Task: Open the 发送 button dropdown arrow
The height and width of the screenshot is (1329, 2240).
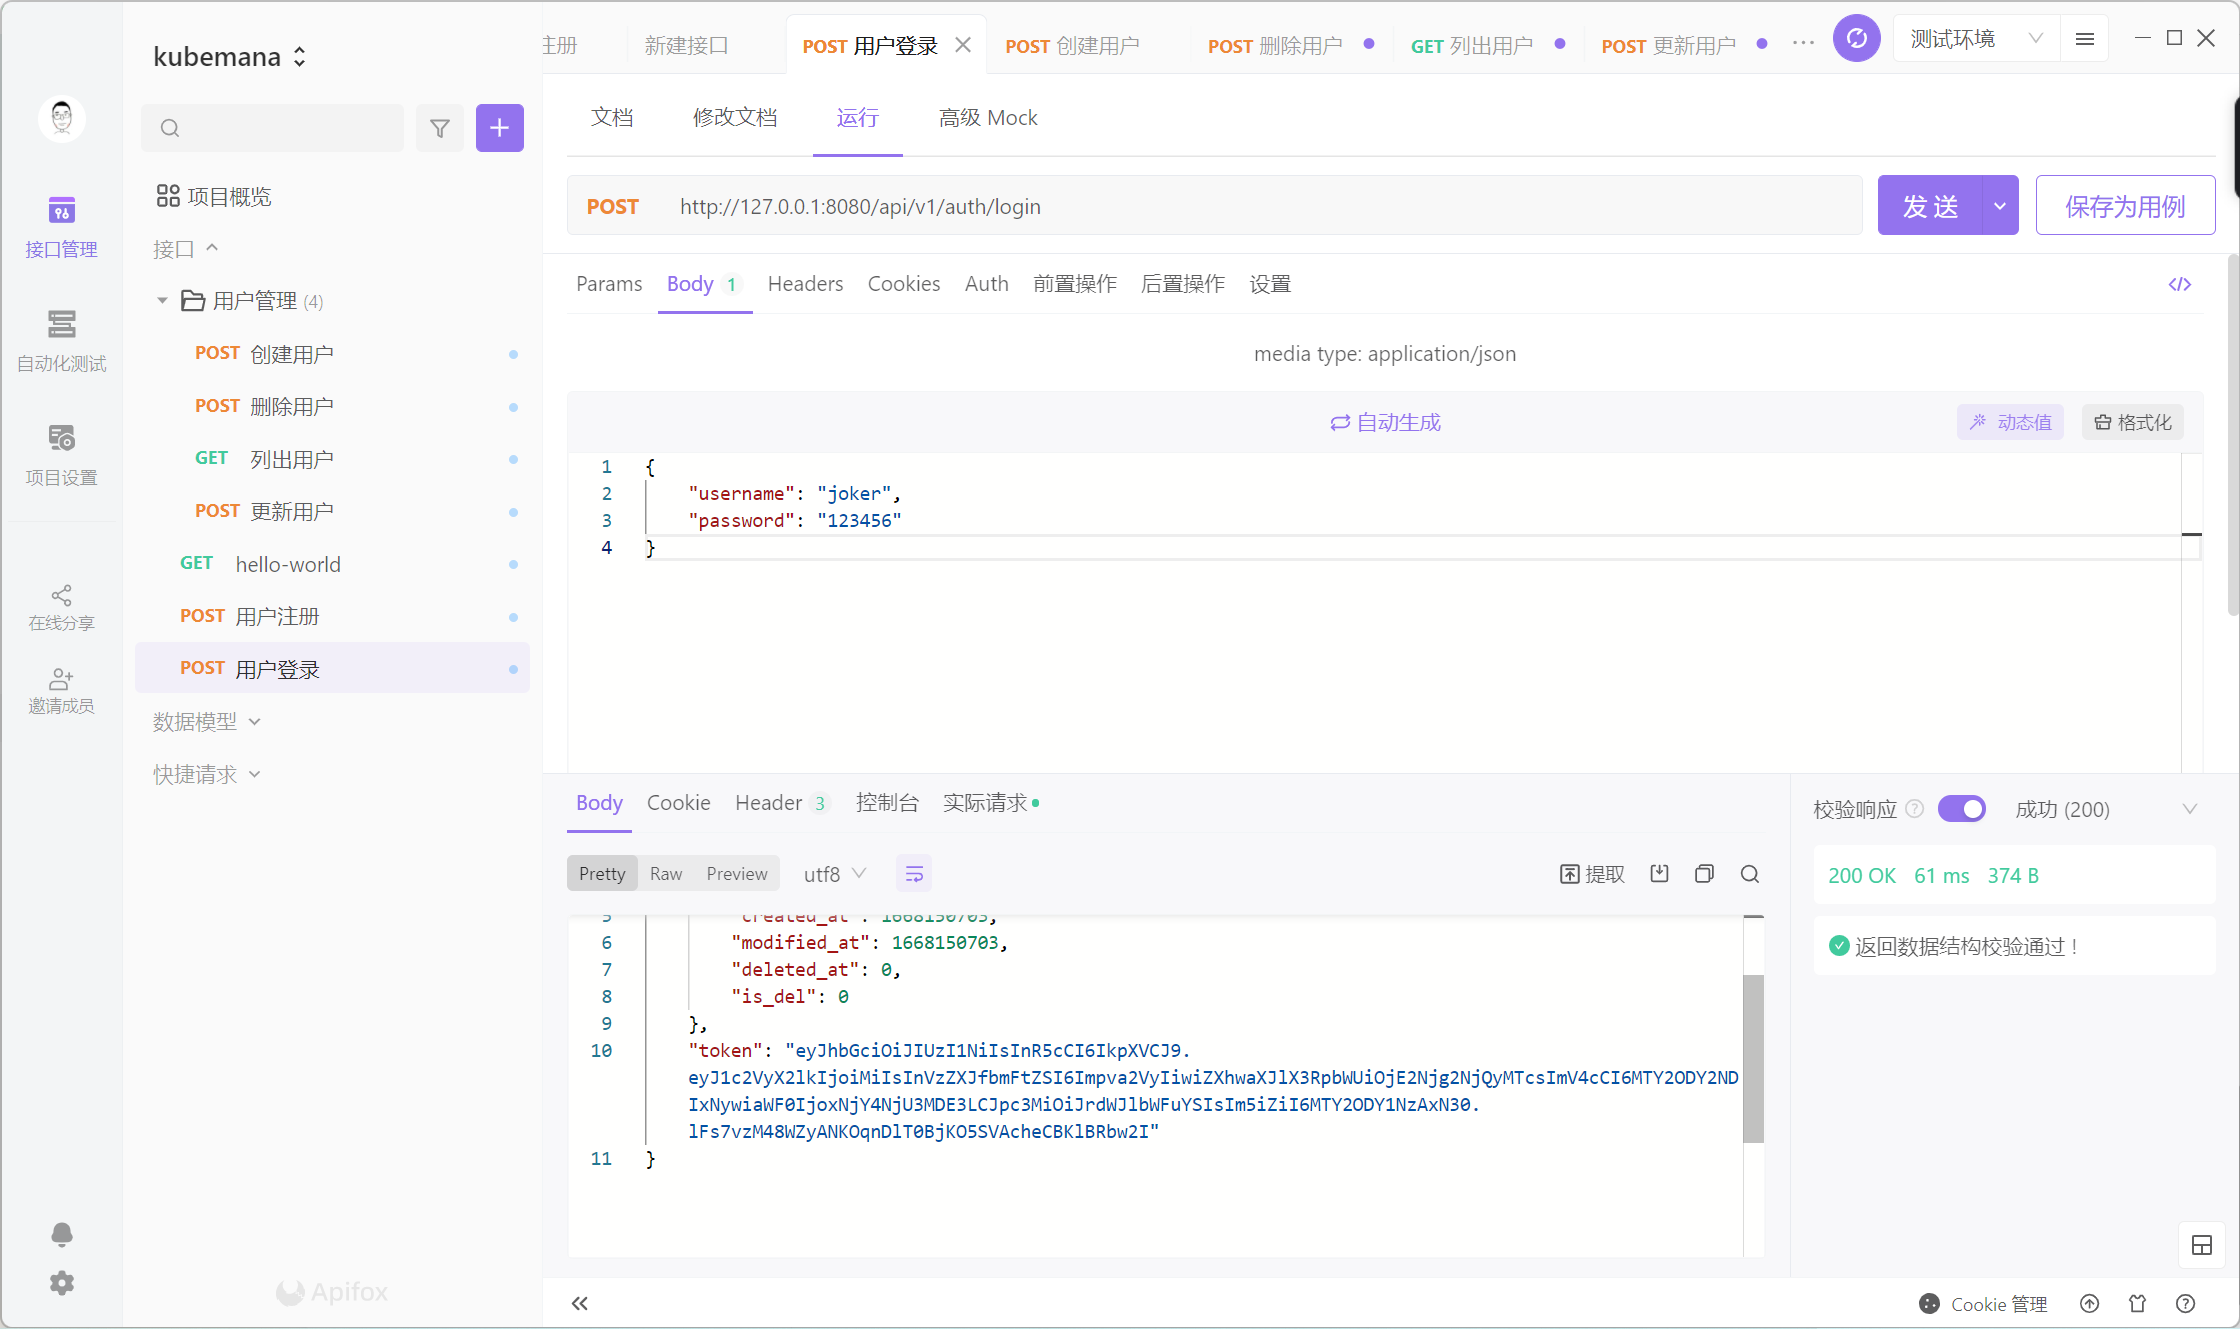Action: [x=2000, y=206]
